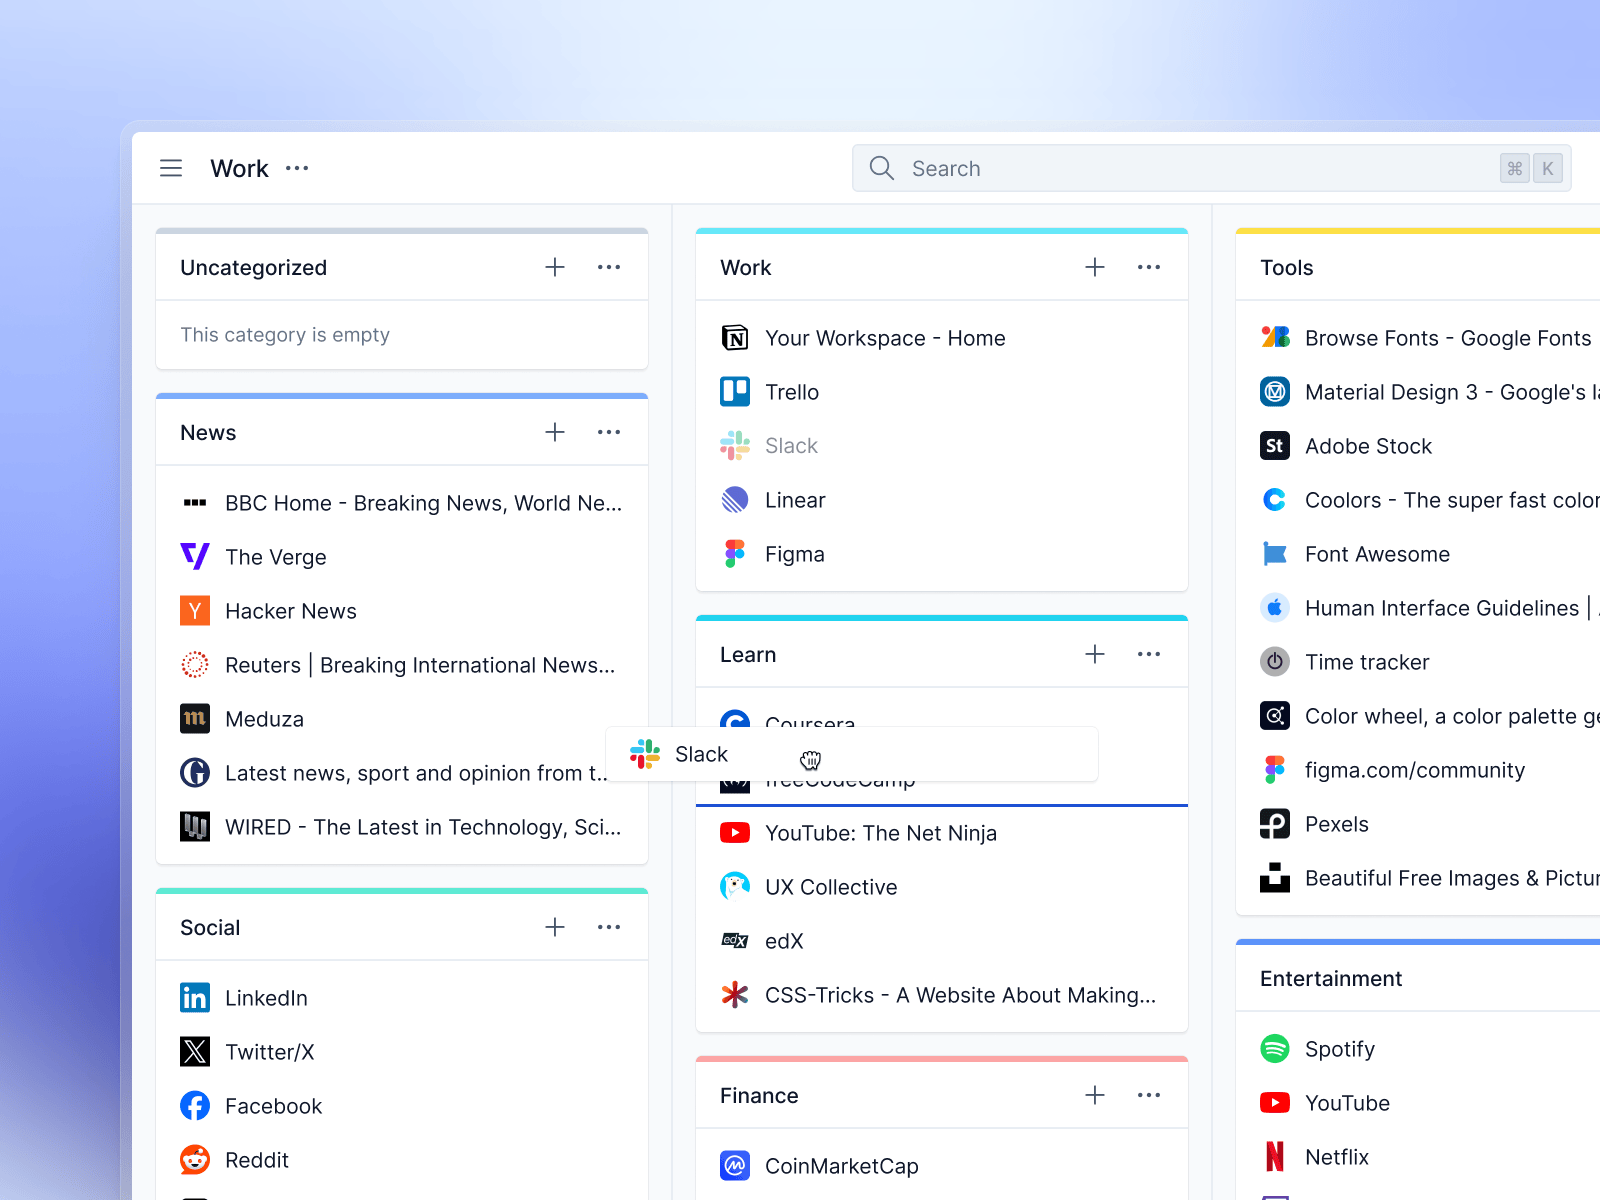1600x1200 pixels.
Task: Add bookmark to Learn category
Action: 1095,654
